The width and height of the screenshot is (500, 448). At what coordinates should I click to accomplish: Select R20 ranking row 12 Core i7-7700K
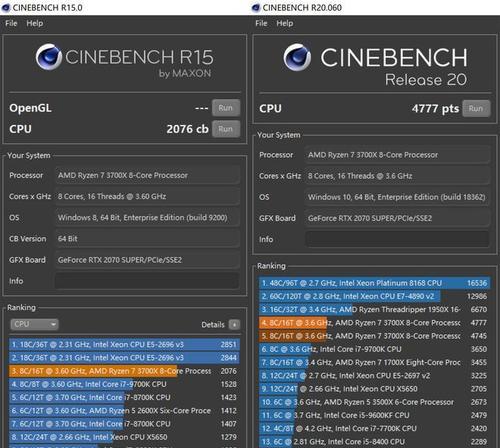pyautogui.click(x=375, y=428)
